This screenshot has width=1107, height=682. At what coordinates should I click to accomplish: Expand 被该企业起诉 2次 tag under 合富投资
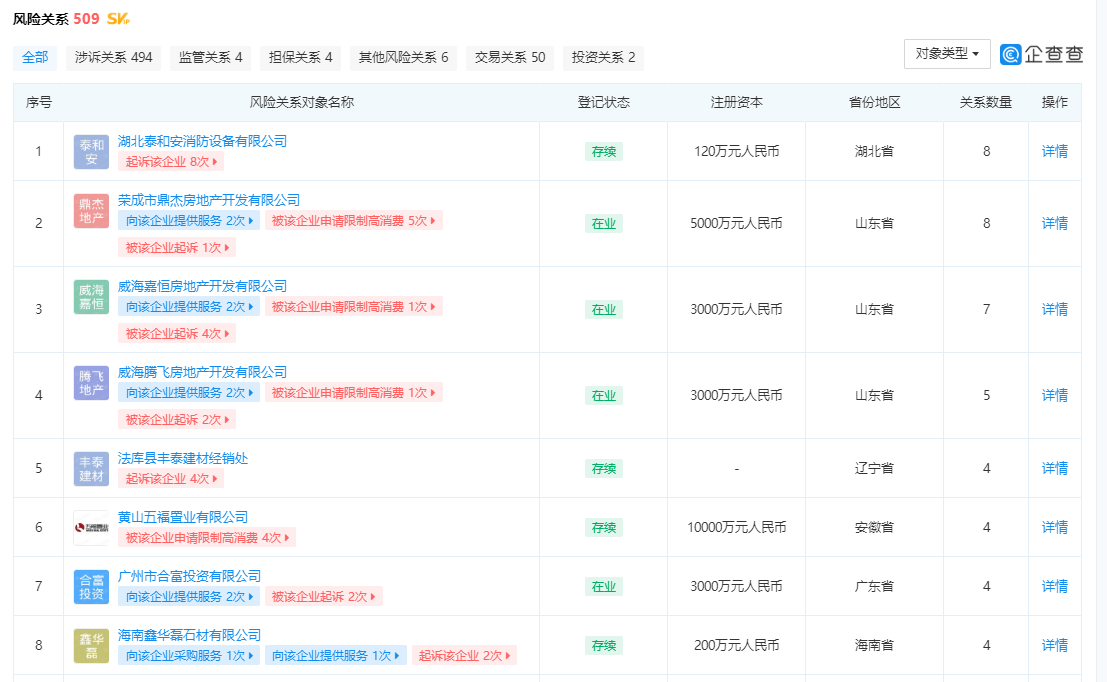(x=323, y=597)
